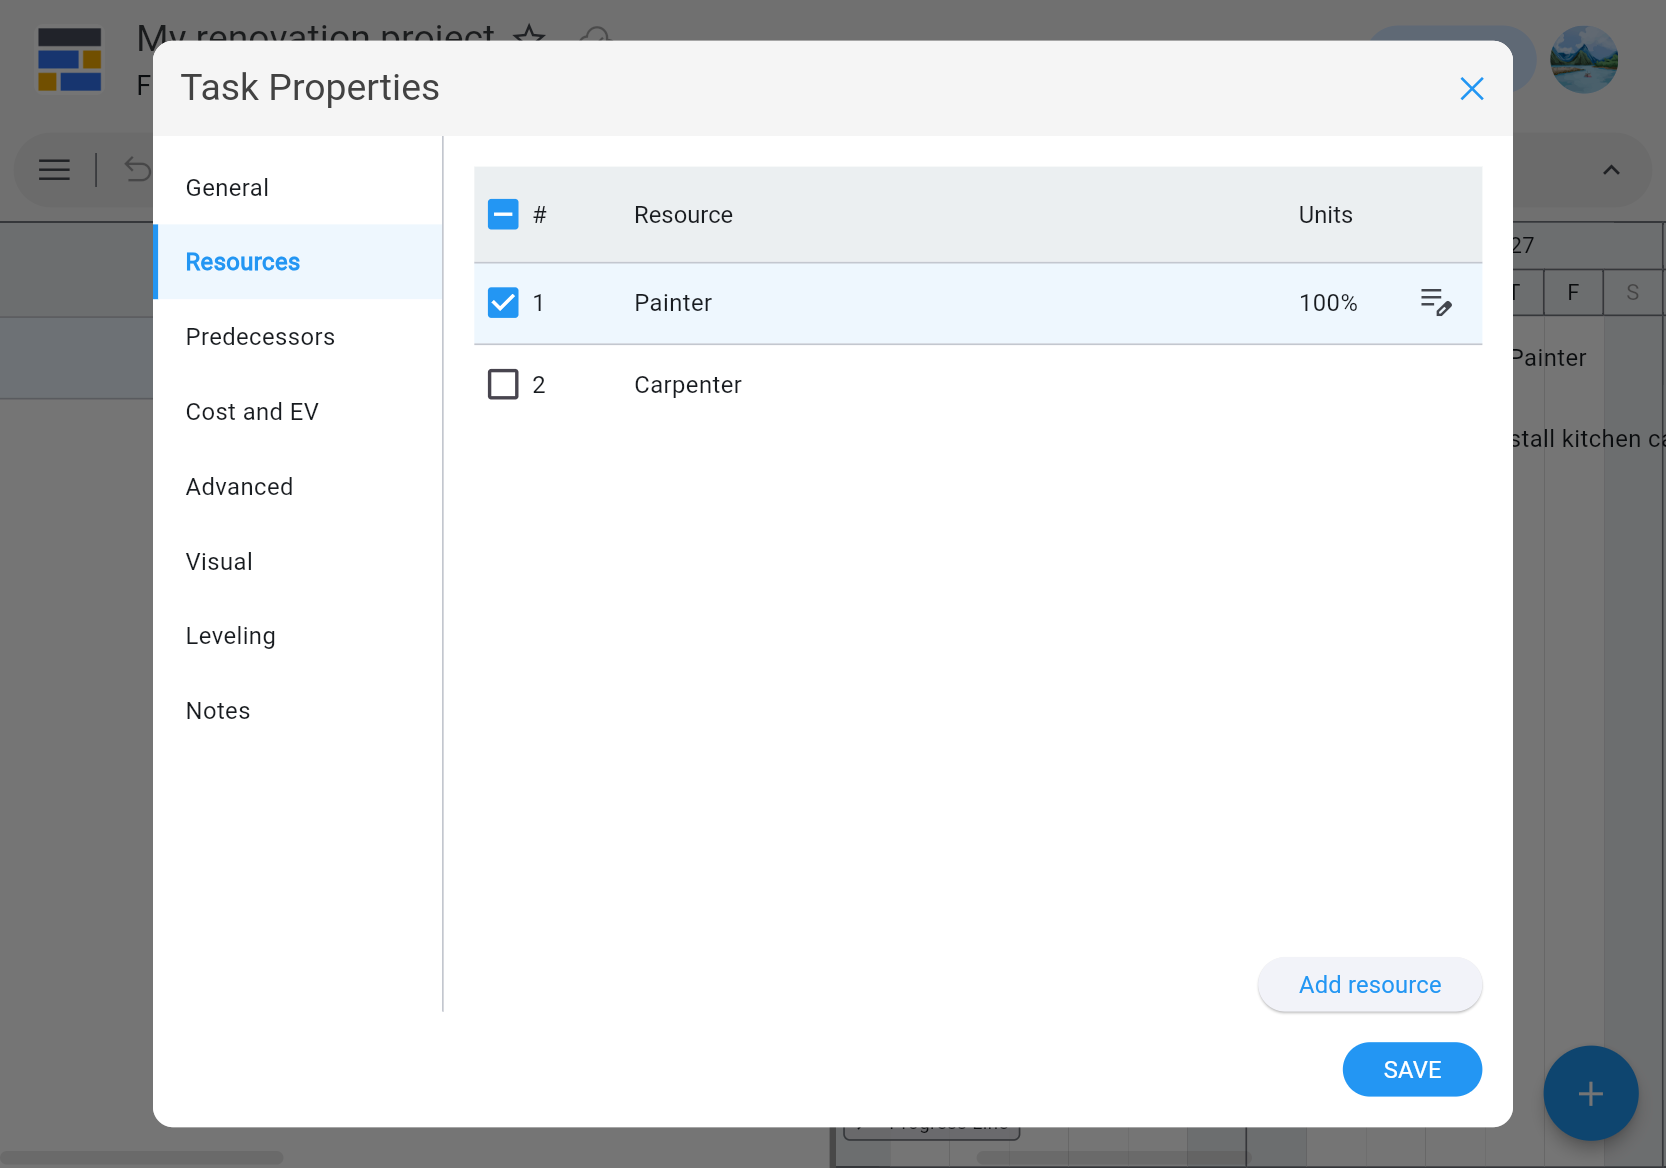1666x1168 pixels.
Task: Click the Painter units 100% value
Action: click(x=1327, y=303)
